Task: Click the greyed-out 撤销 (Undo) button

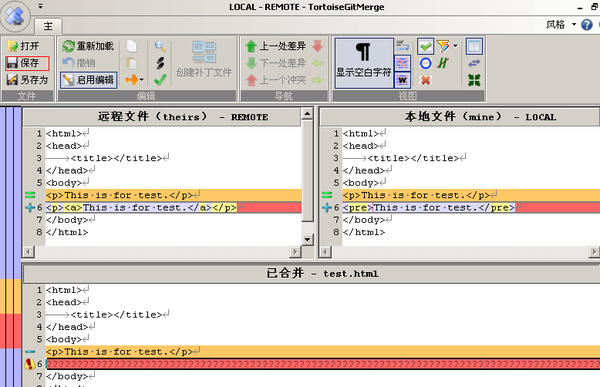Action: 80,63
